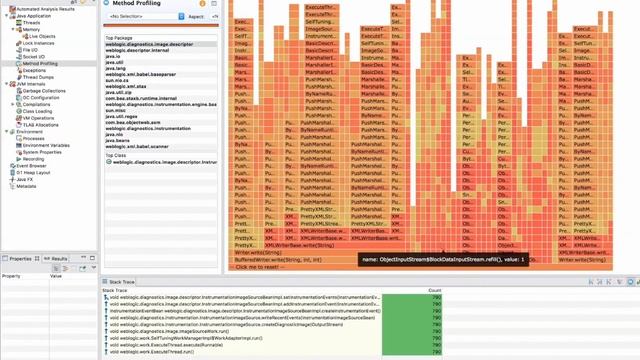640x360 pixels.
Task: Open the GC Configuration page
Action: click(x=41, y=98)
